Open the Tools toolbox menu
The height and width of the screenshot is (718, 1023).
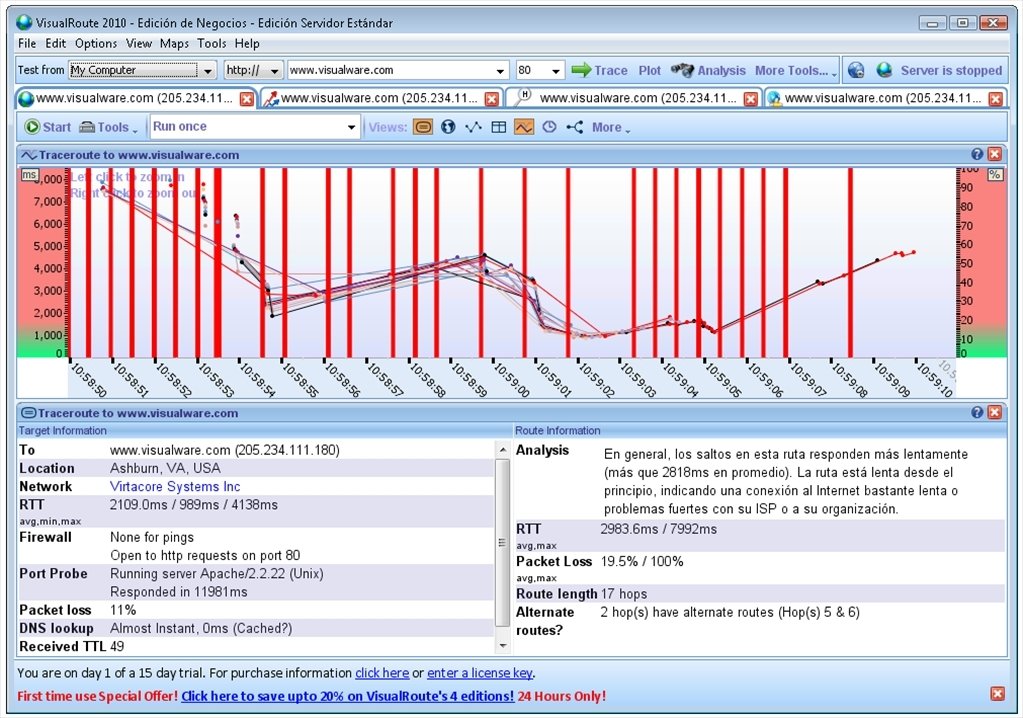tap(108, 127)
